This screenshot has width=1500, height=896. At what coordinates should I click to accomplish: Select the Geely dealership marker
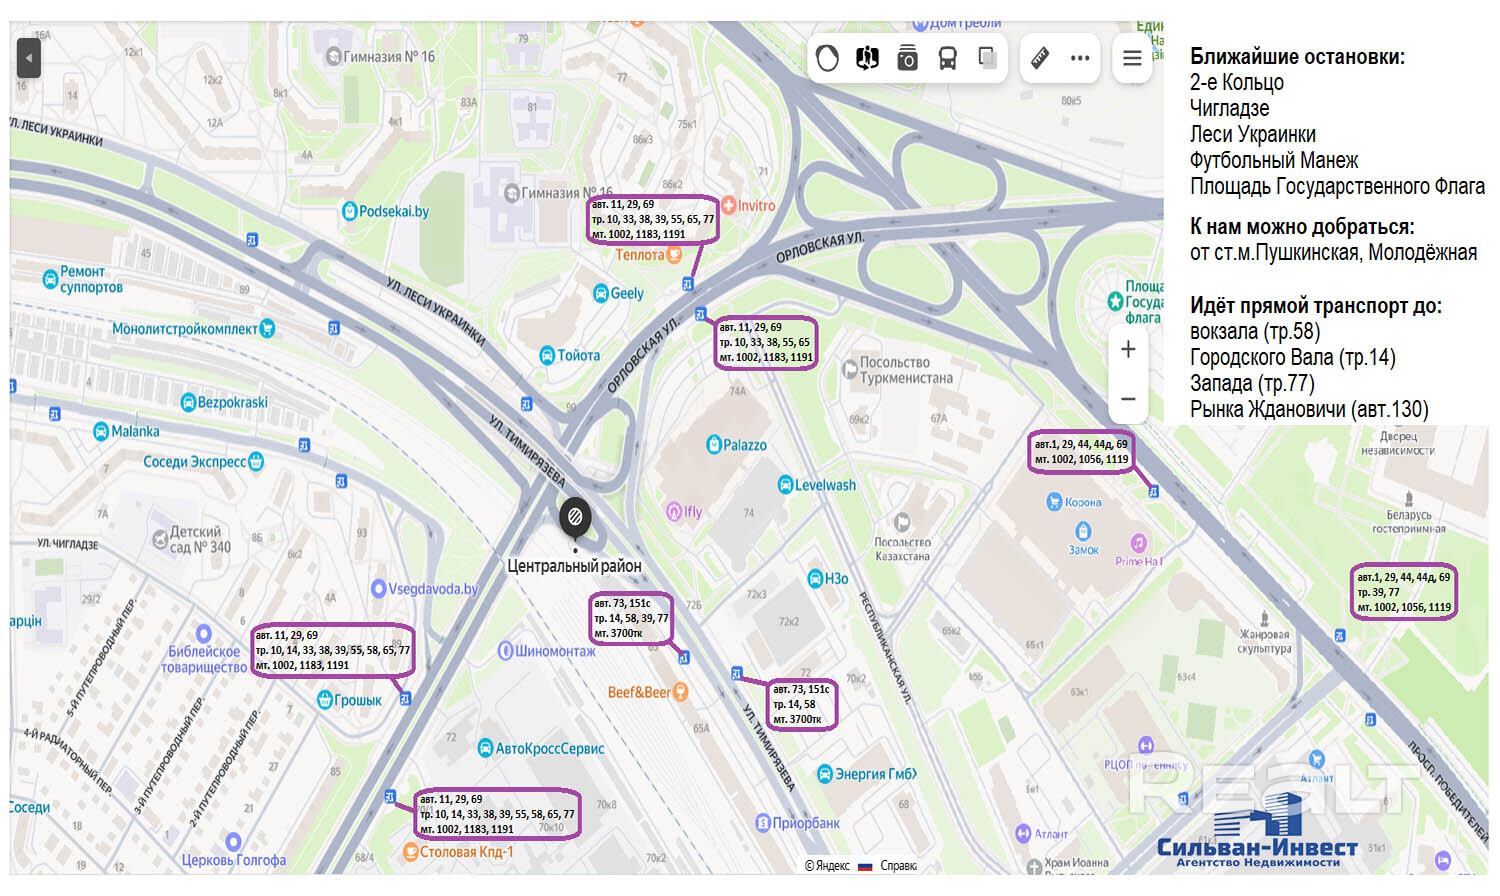(x=601, y=293)
